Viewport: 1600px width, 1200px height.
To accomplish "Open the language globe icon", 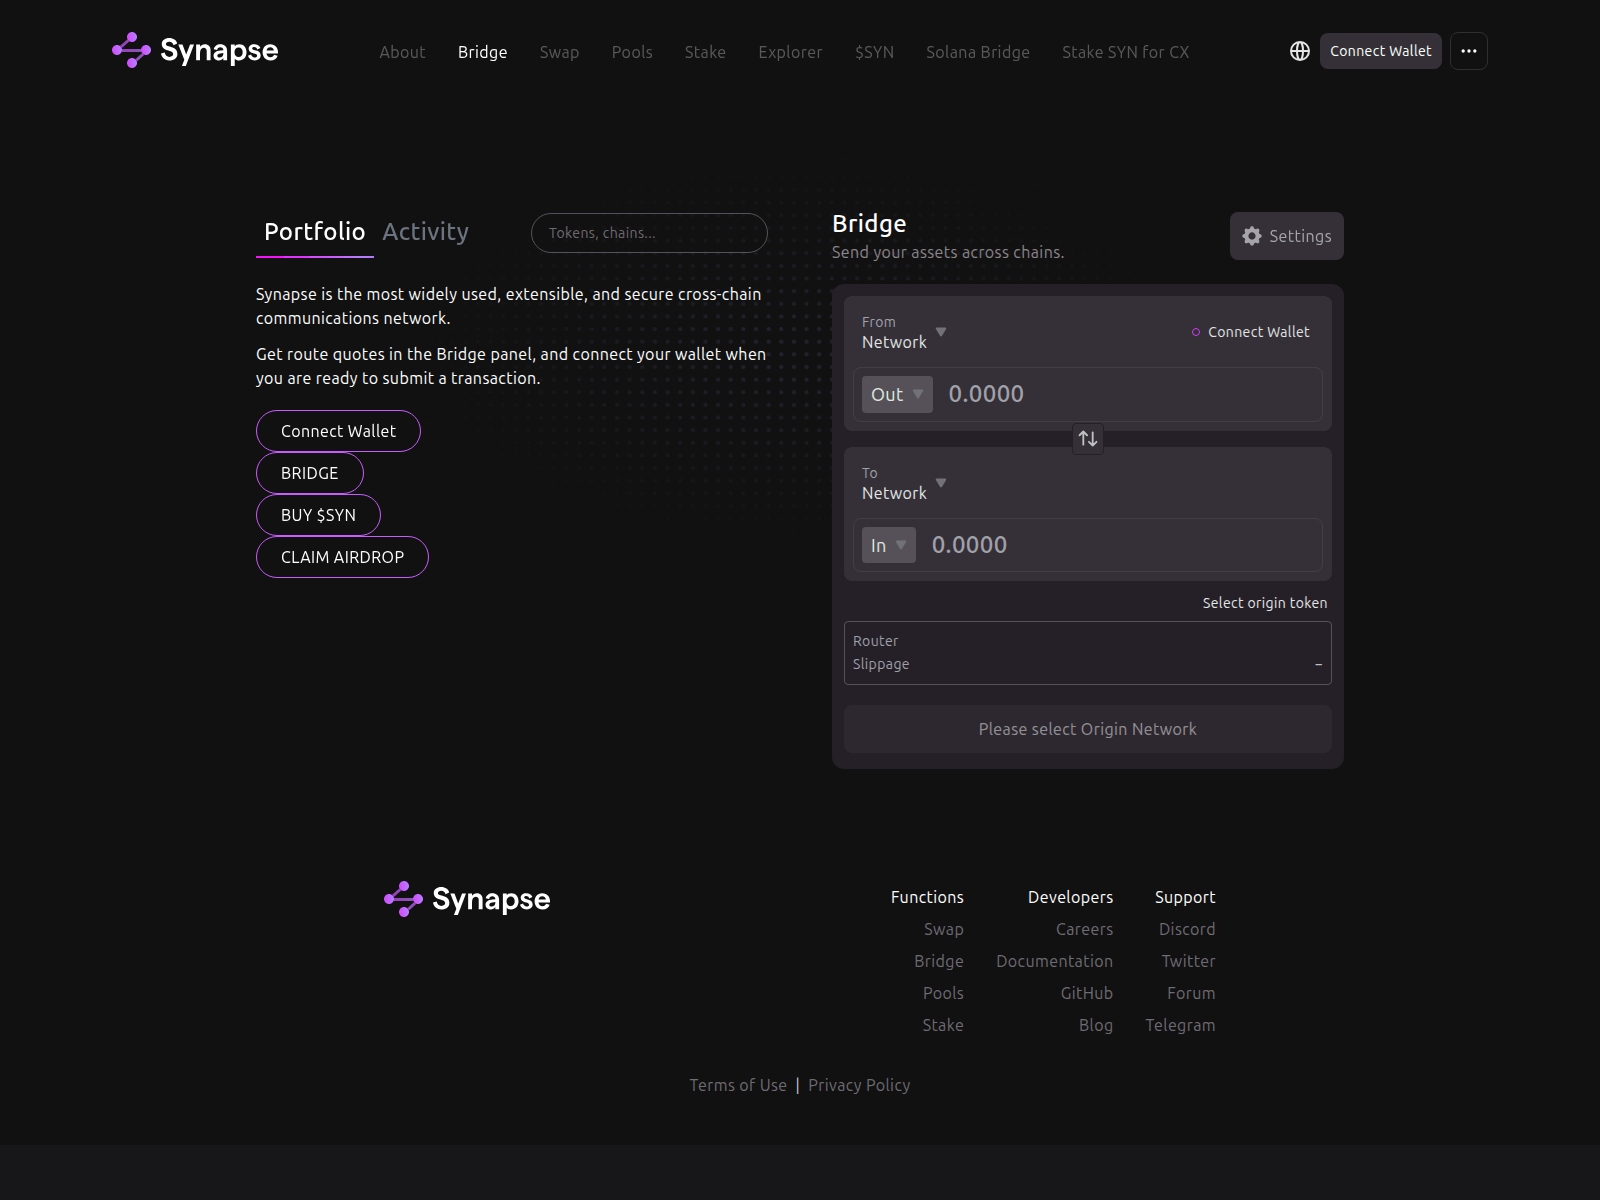I will coord(1299,51).
